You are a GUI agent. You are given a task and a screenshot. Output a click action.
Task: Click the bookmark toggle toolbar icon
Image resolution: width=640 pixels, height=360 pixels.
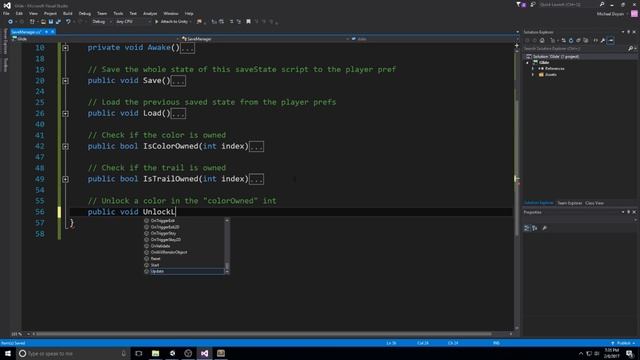coord(248,22)
